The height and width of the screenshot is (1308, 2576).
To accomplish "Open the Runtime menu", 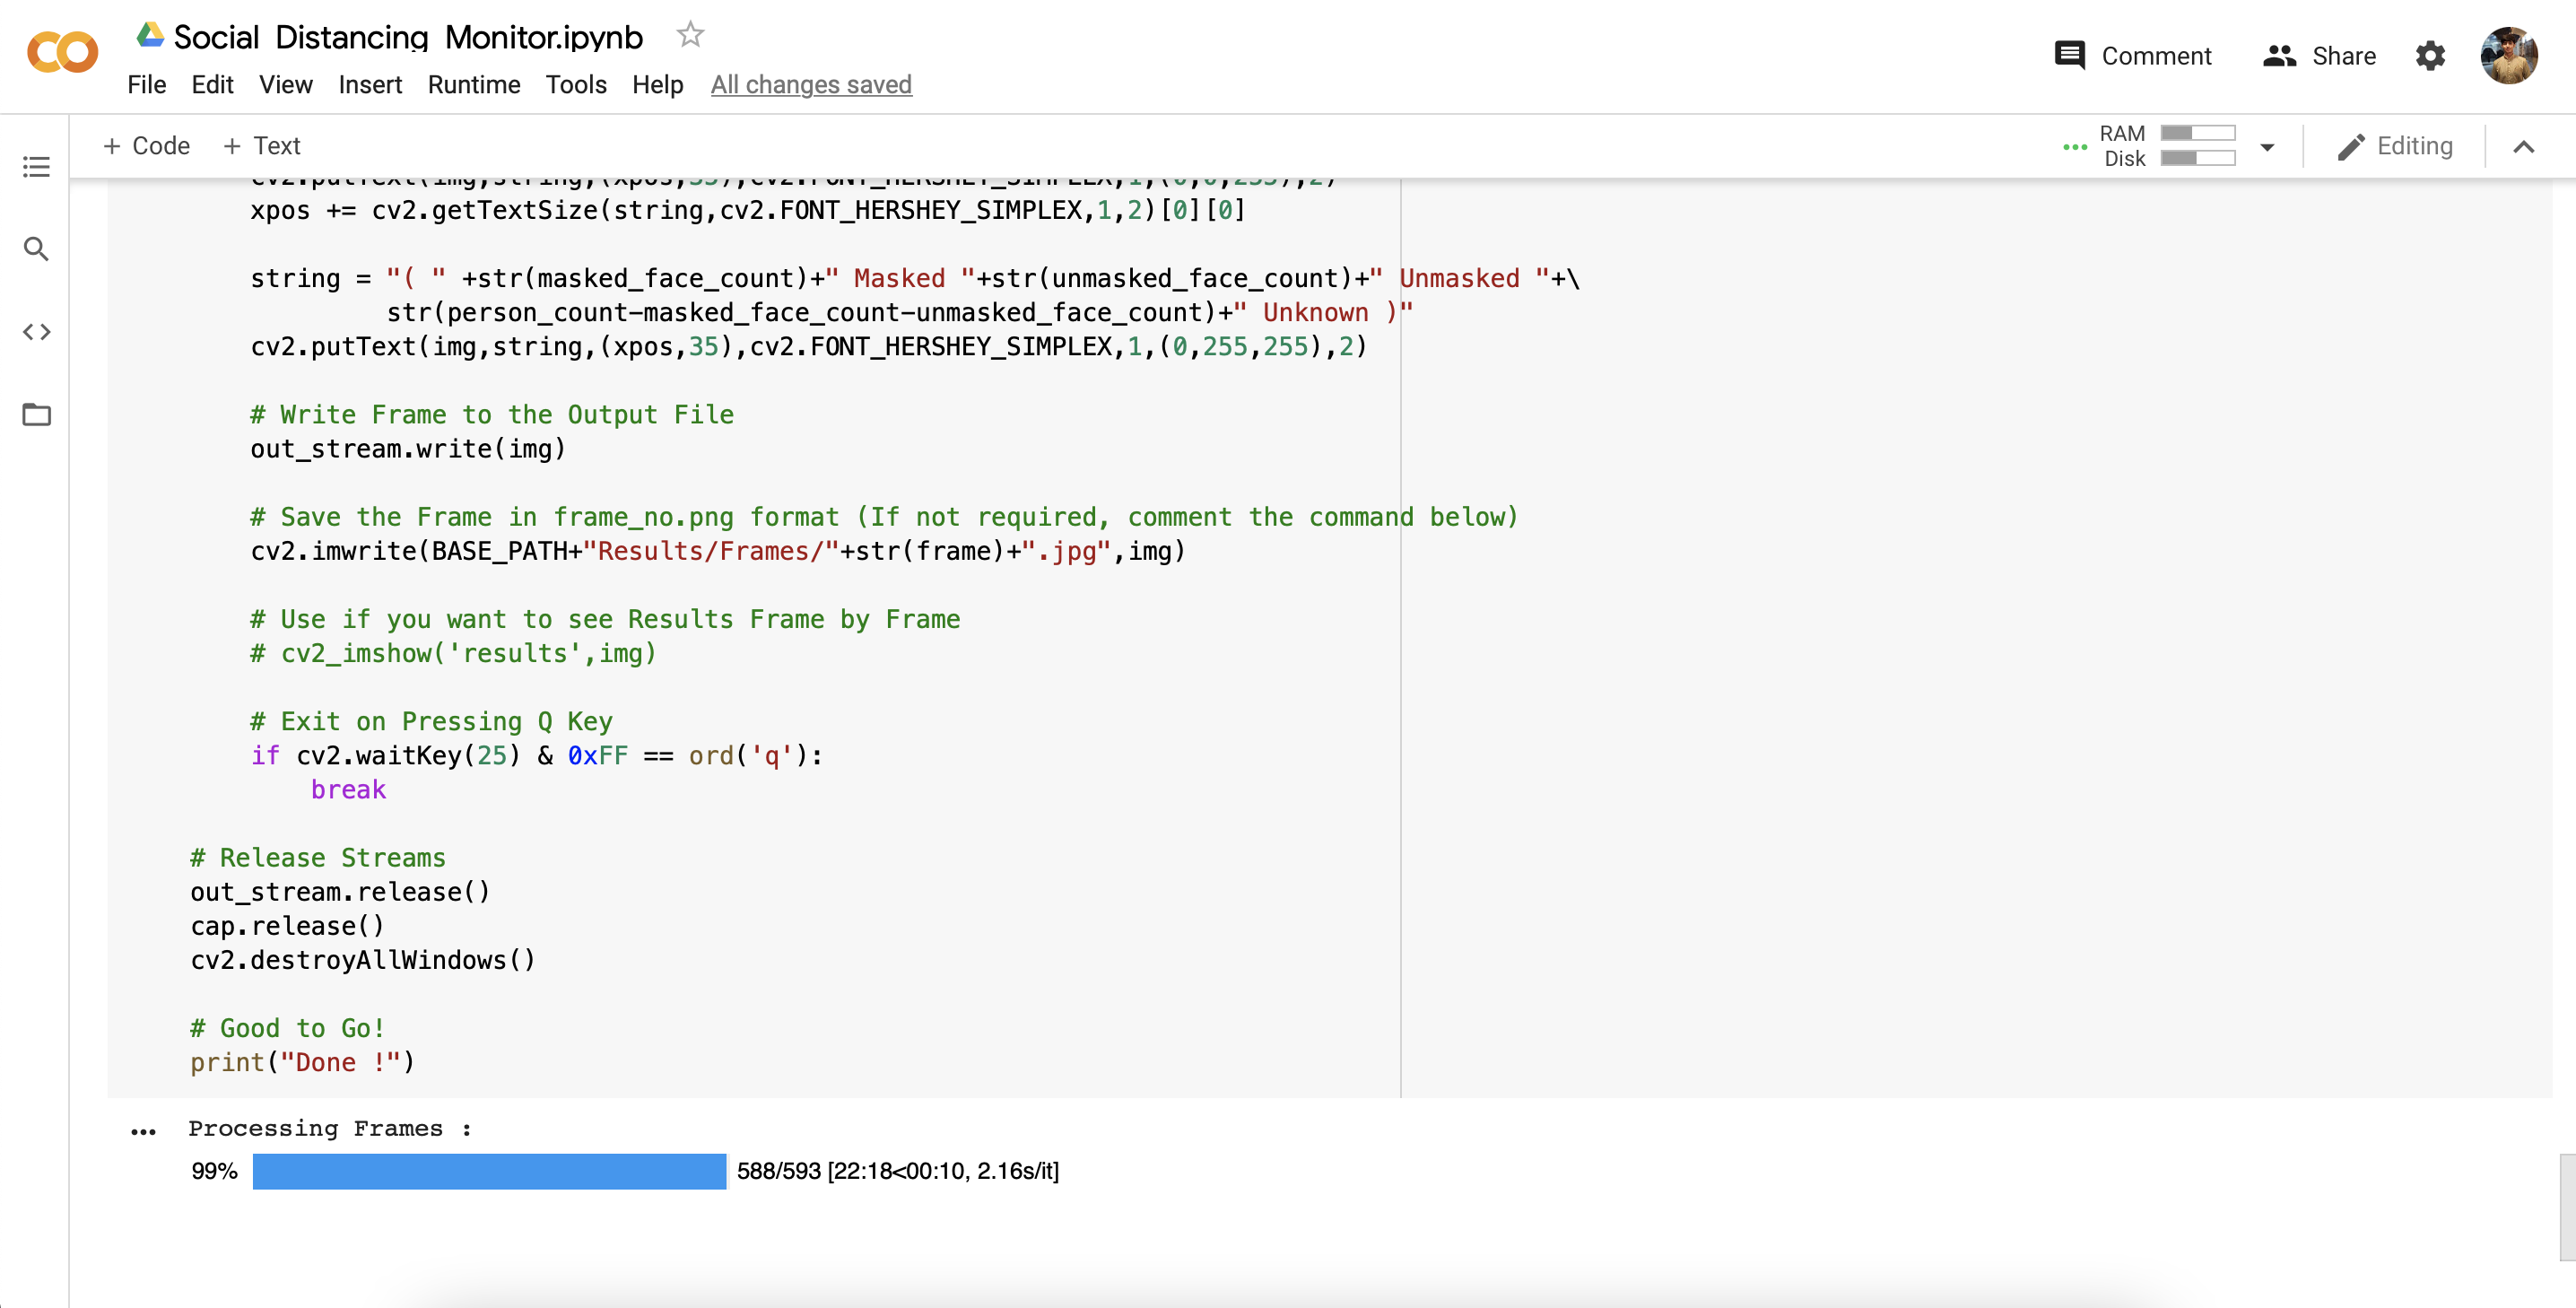I will tap(474, 85).
